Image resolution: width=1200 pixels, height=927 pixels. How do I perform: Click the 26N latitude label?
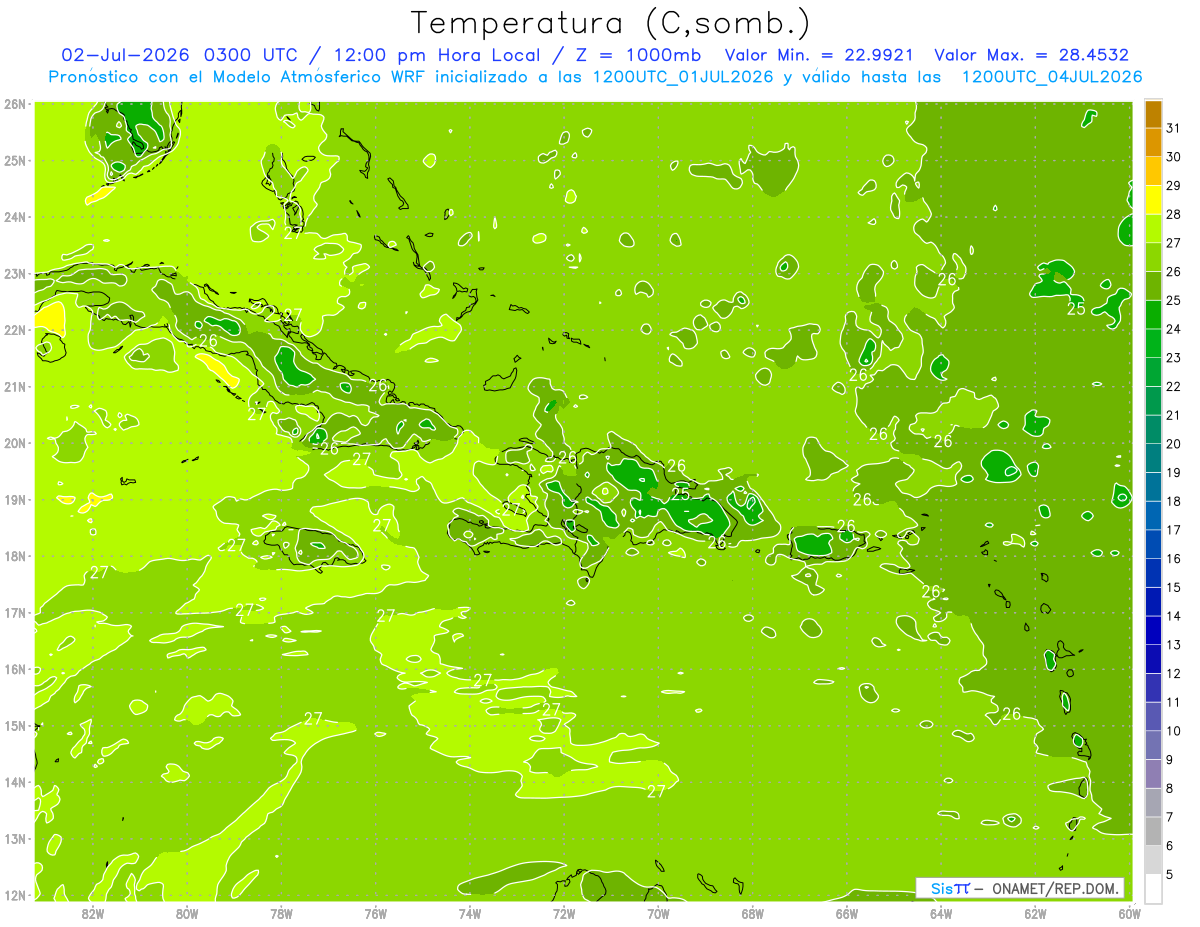click(x=15, y=104)
